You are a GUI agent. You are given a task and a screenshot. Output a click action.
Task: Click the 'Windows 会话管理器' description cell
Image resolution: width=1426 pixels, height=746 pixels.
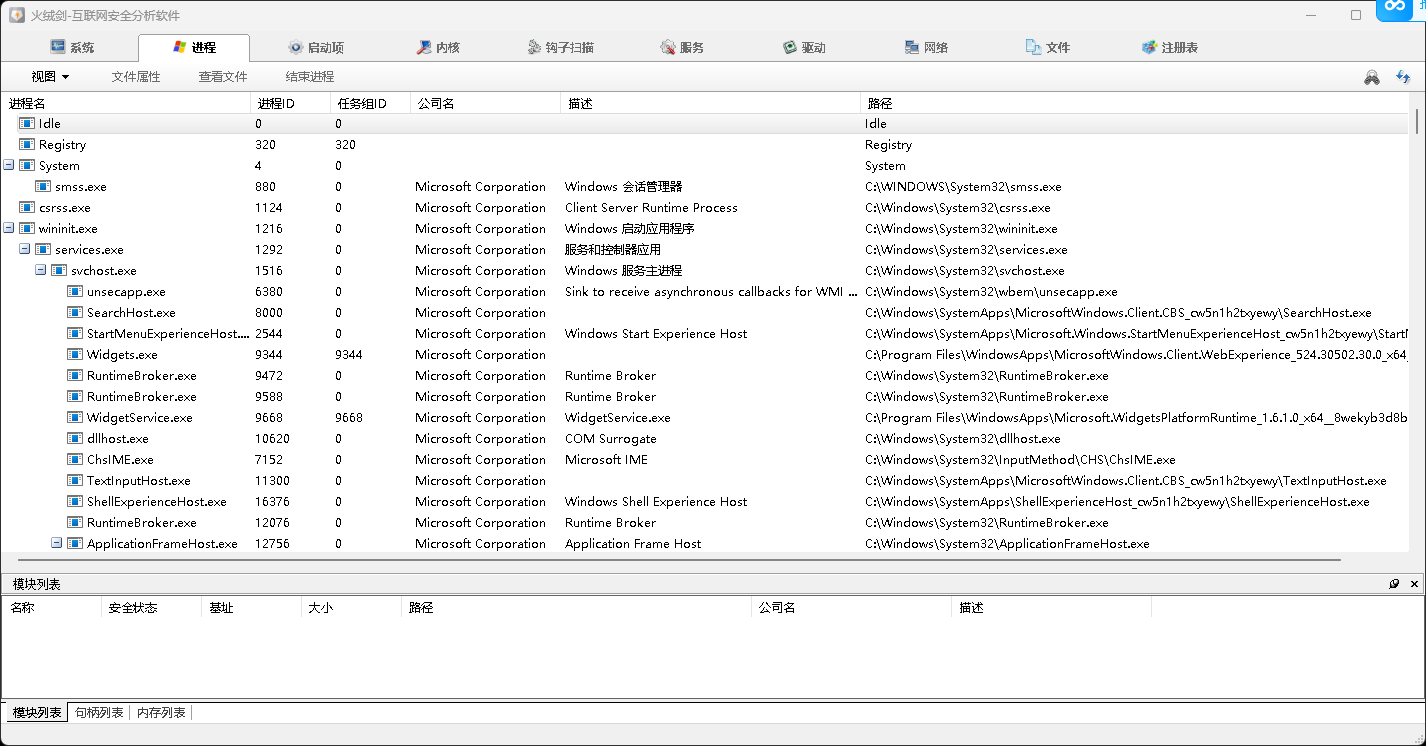[623, 187]
